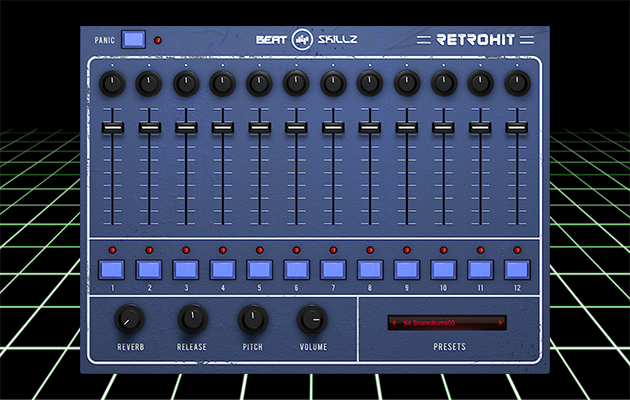Click the channel 3 fader handle
630x400 pixels.
185,127
